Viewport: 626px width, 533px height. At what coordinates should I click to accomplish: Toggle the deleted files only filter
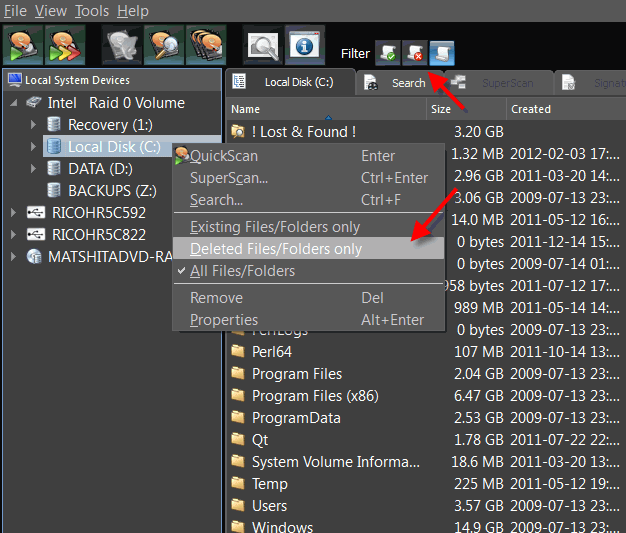[x=414, y=53]
